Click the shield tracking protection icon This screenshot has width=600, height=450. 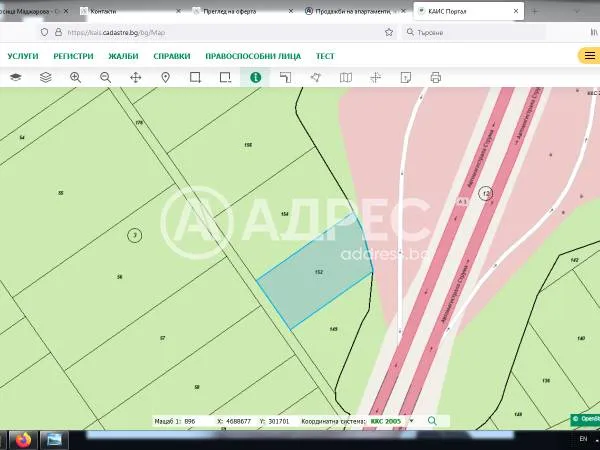pos(44,32)
